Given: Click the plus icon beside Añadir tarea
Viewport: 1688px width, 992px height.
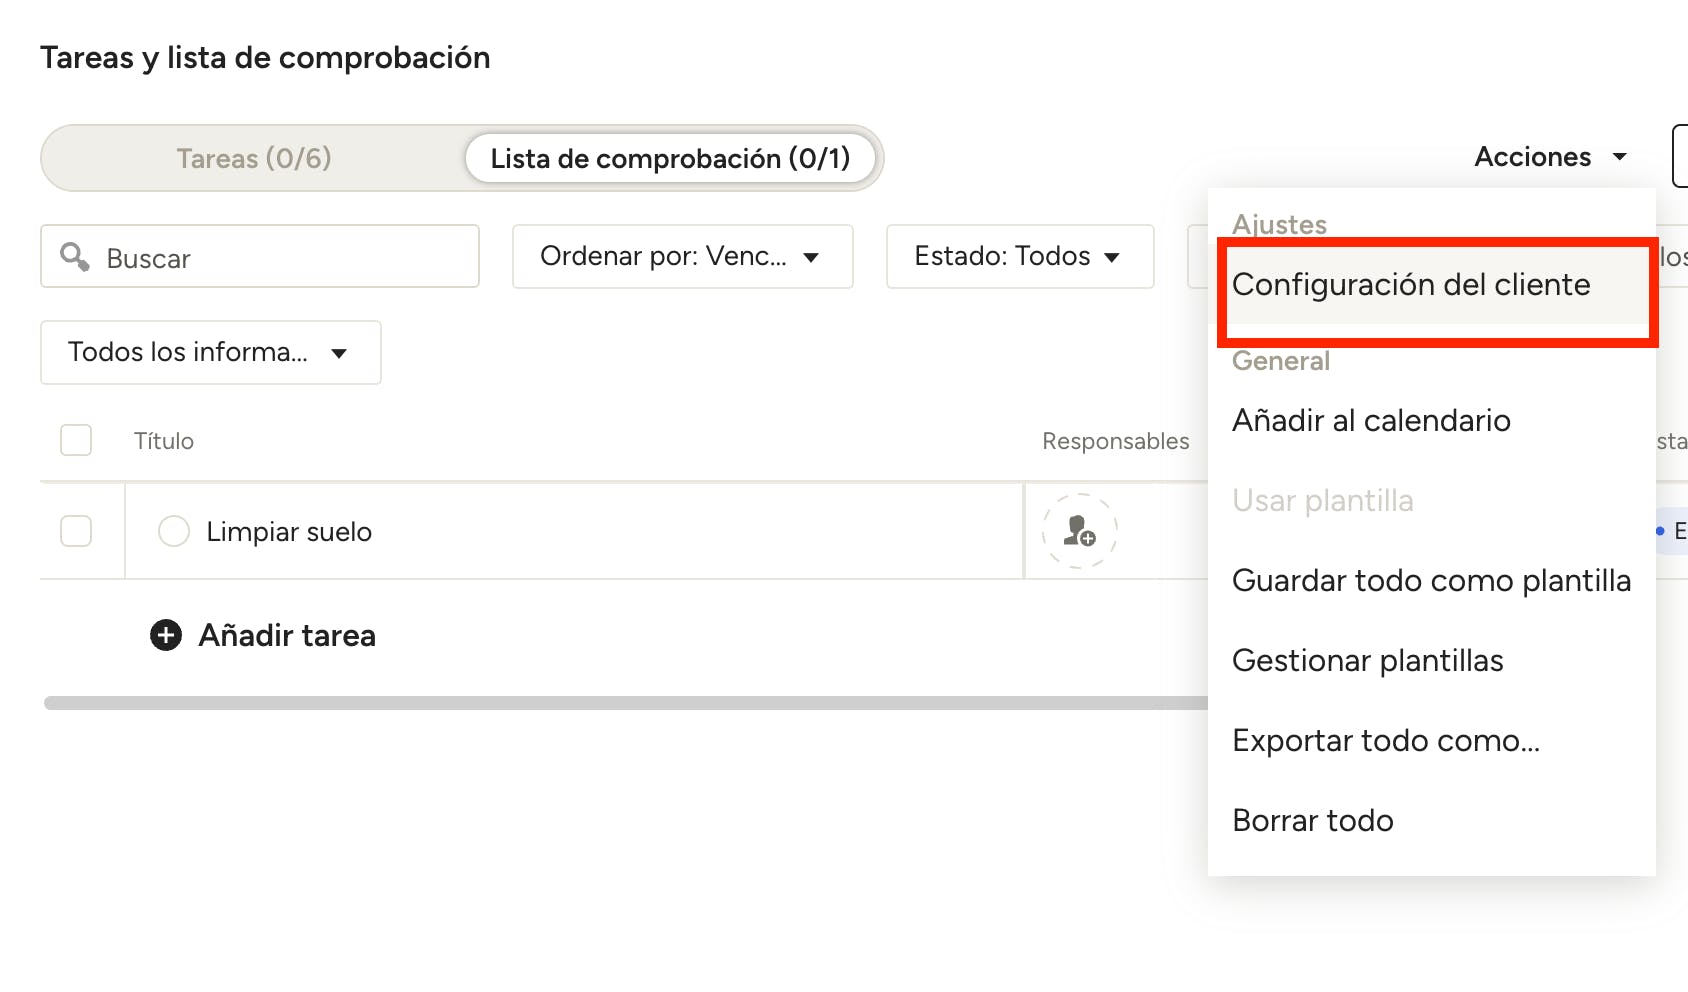Looking at the screenshot, I should pyautogui.click(x=166, y=635).
